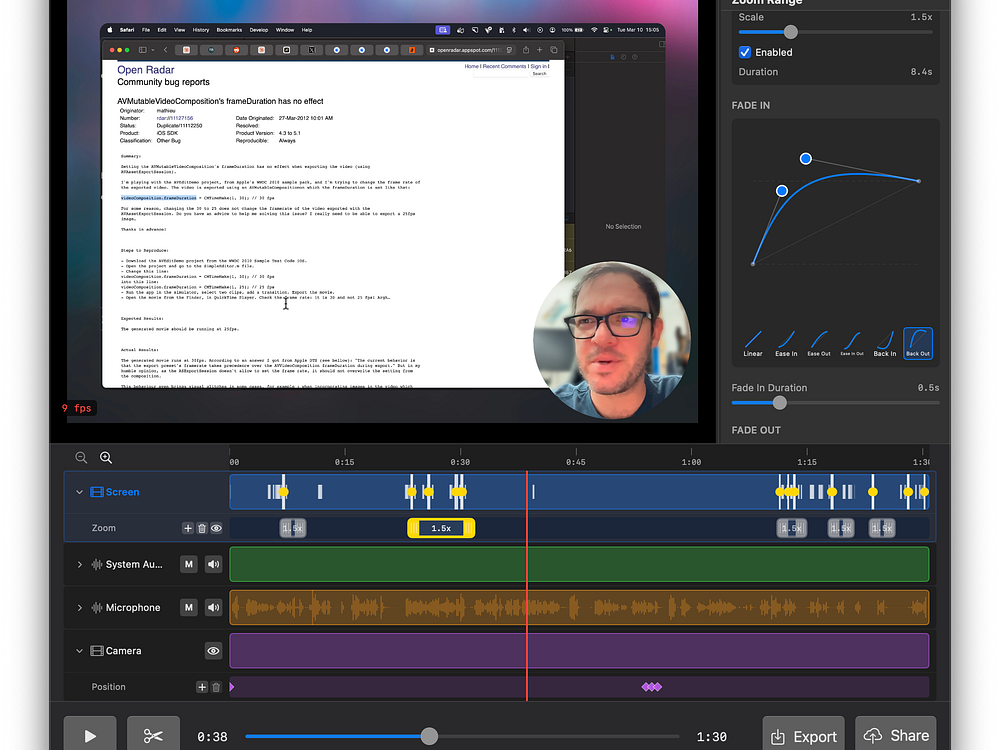Image resolution: width=1000 pixels, height=750 pixels.
Task: Open Safari Develop menu in preview
Action: click(259, 30)
